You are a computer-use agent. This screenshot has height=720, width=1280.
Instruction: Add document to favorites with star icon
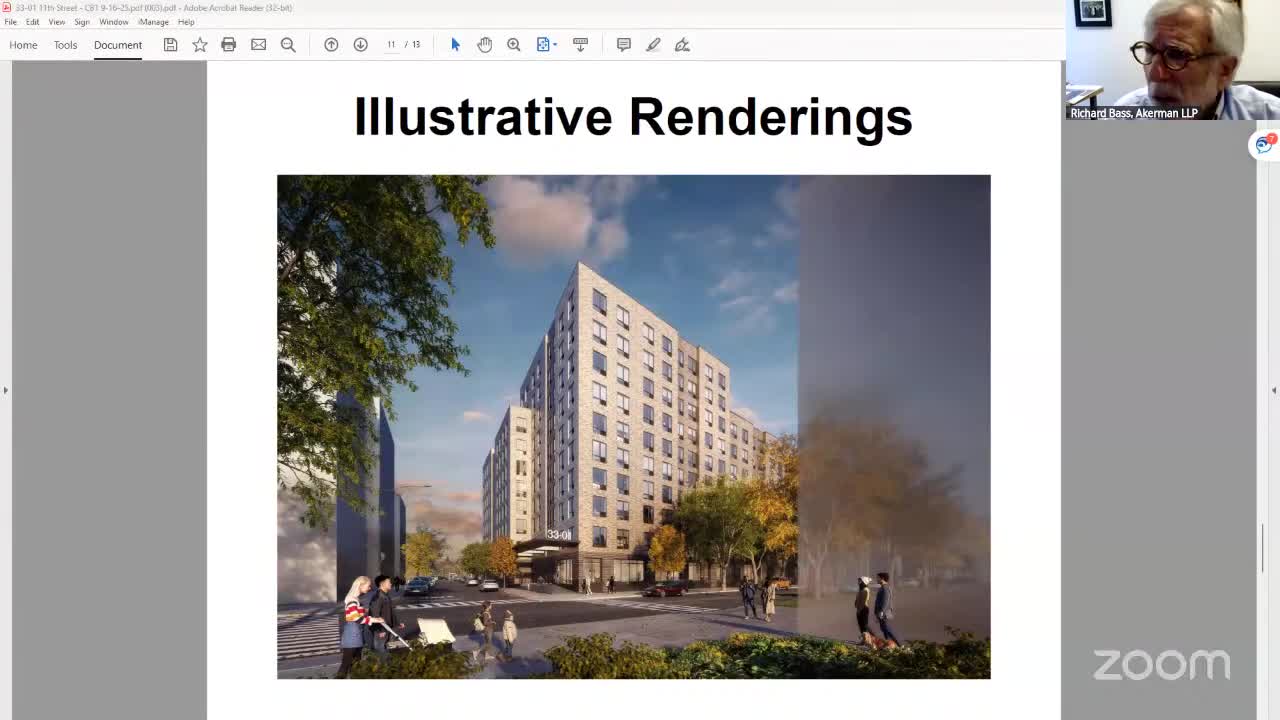pyautogui.click(x=199, y=44)
